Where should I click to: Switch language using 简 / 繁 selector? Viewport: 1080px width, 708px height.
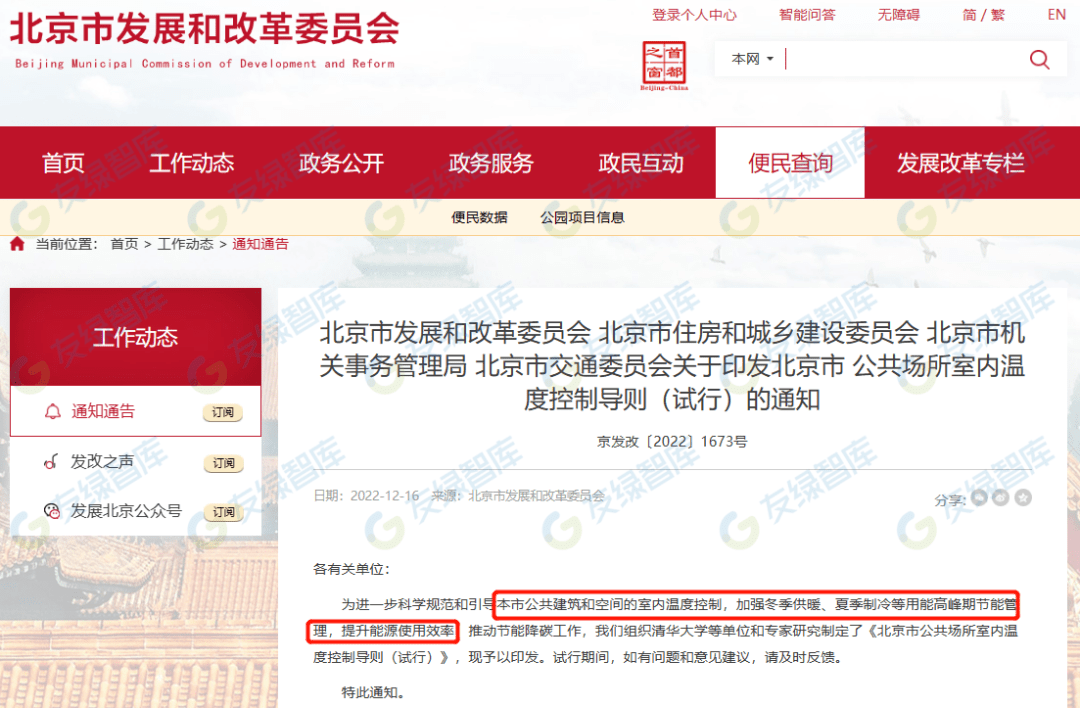[983, 15]
